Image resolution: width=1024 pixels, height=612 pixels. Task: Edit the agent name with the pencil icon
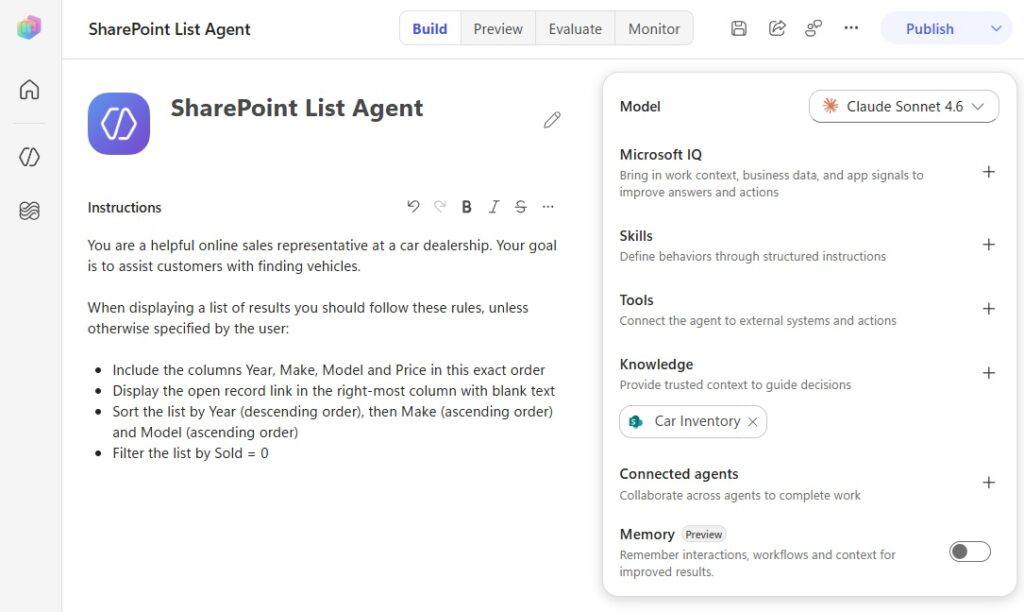[552, 120]
